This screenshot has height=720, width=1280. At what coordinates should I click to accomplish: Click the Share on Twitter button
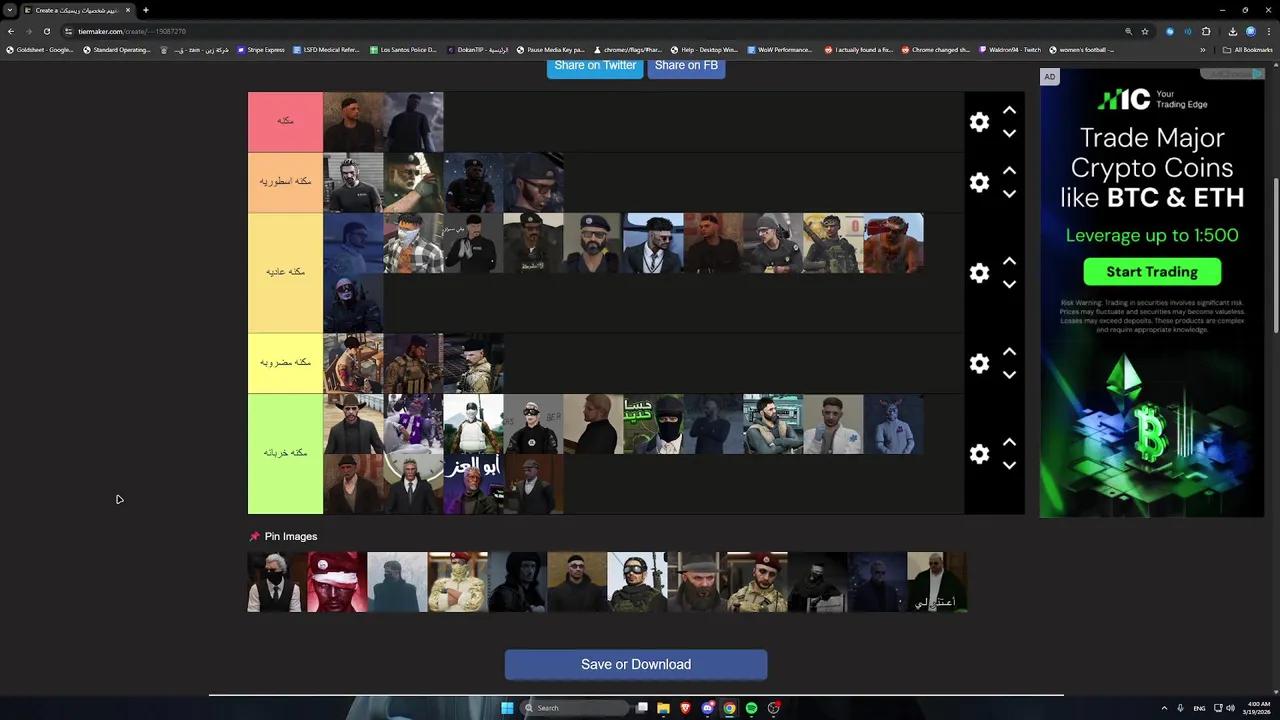(594, 65)
